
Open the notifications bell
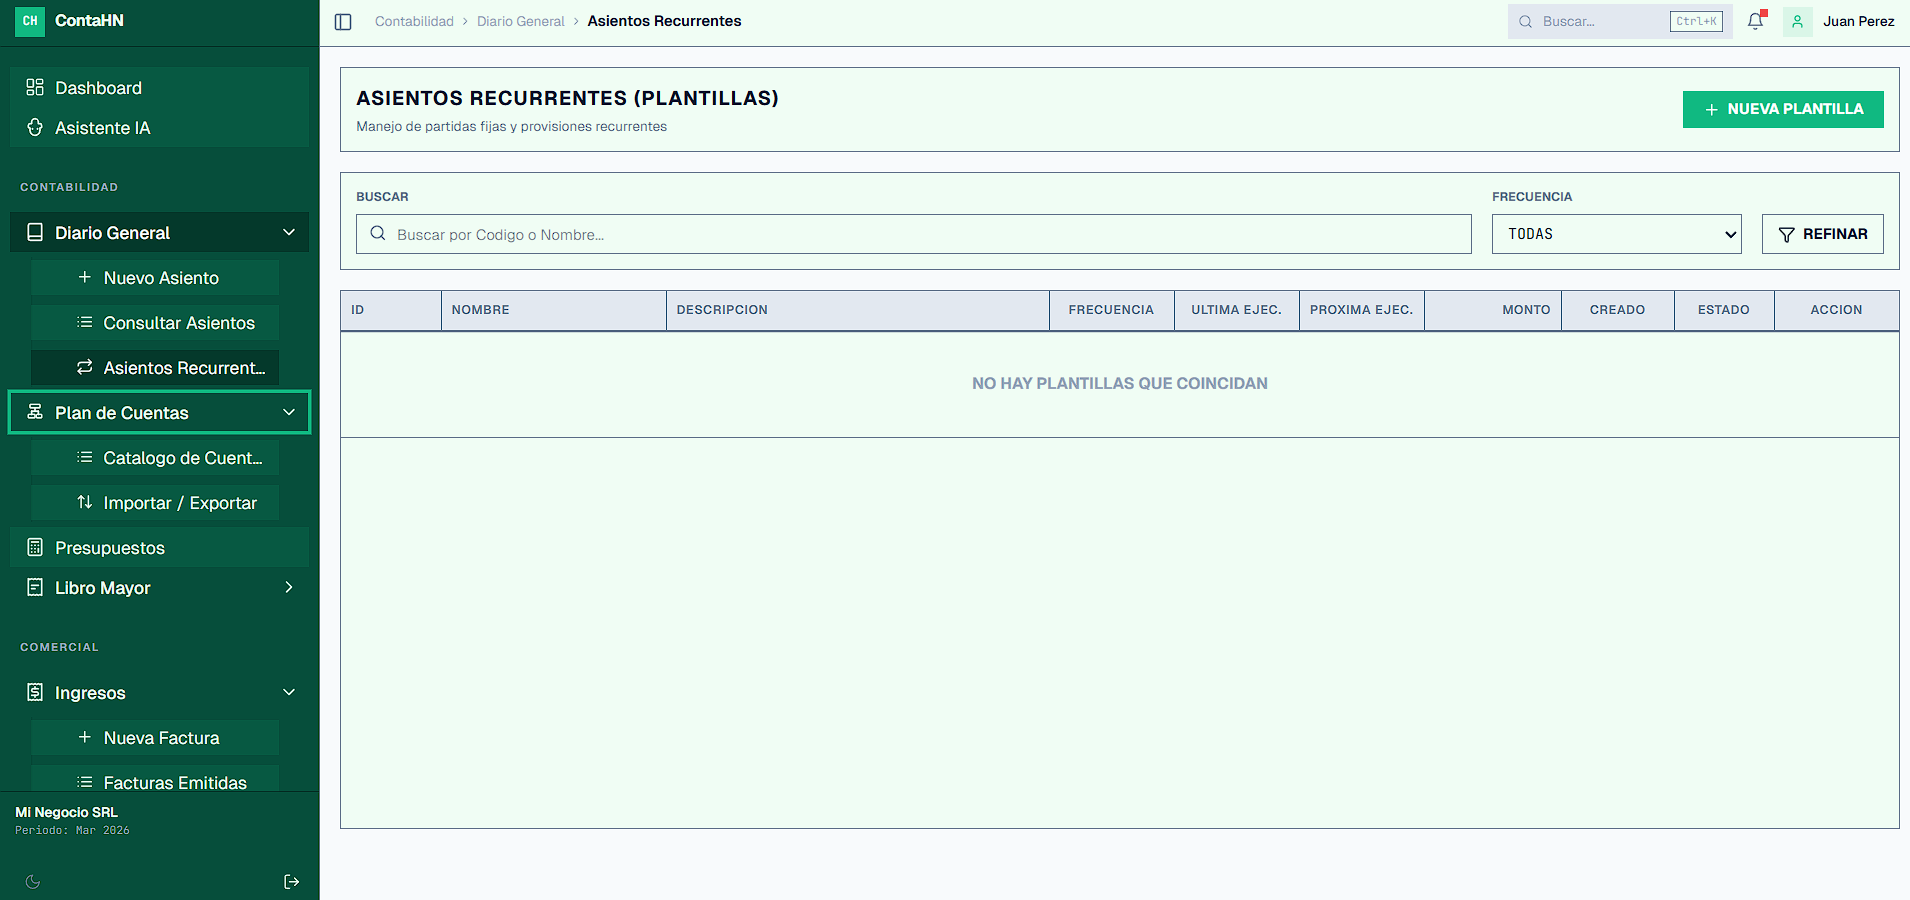click(x=1755, y=21)
